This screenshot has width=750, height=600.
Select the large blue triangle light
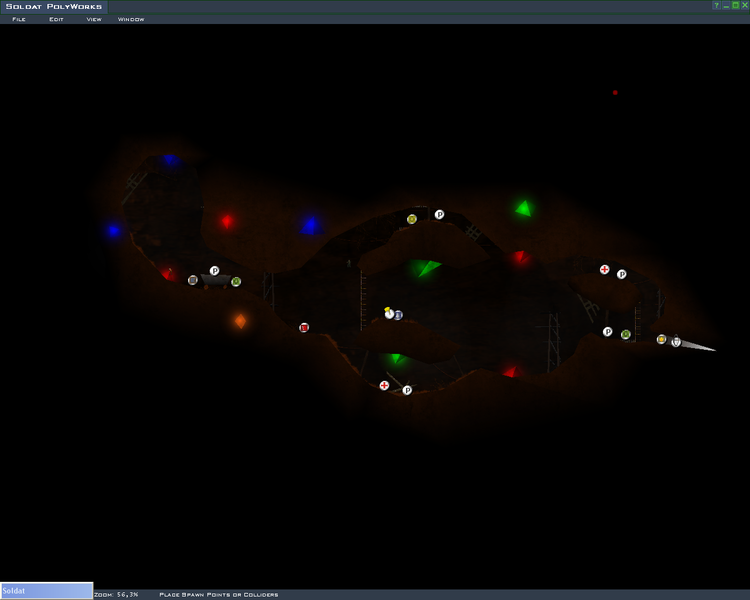(x=311, y=226)
